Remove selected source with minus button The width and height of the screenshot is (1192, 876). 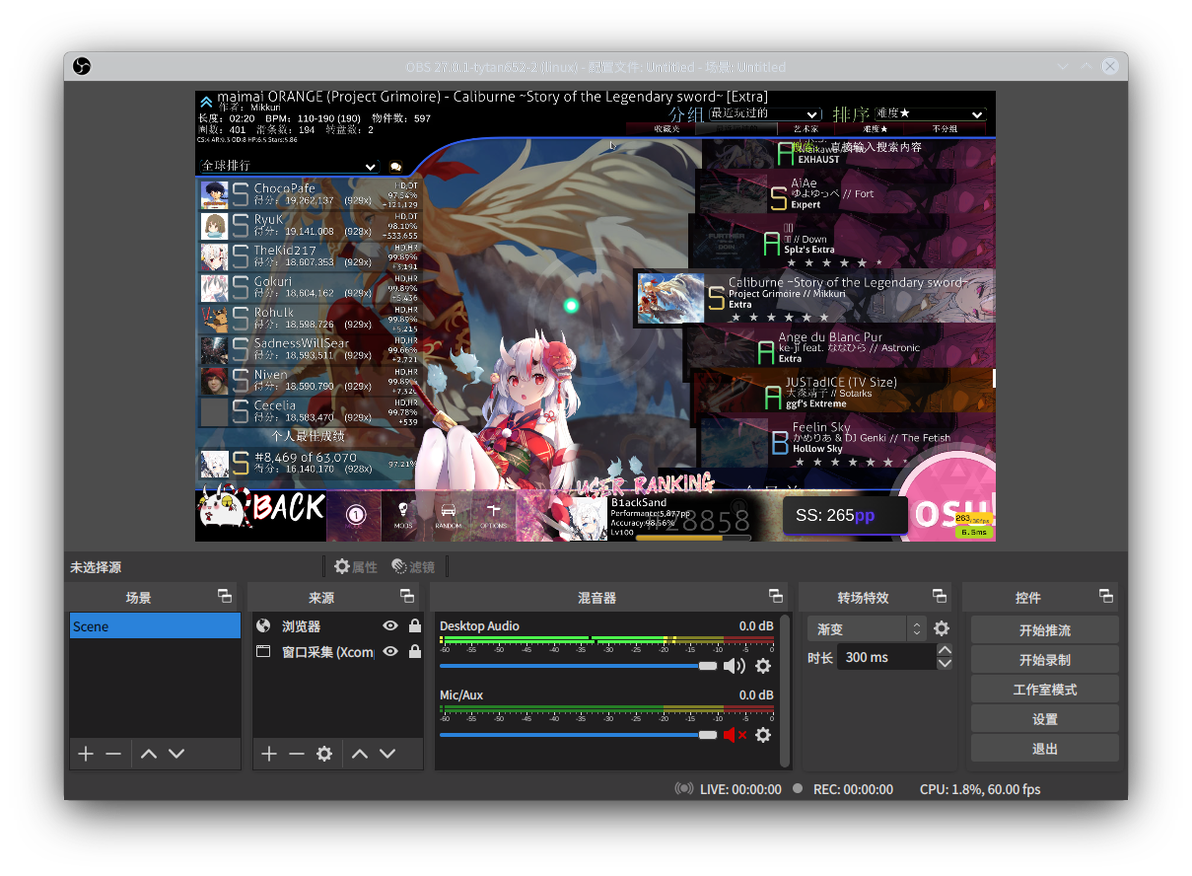[x=296, y=754]
